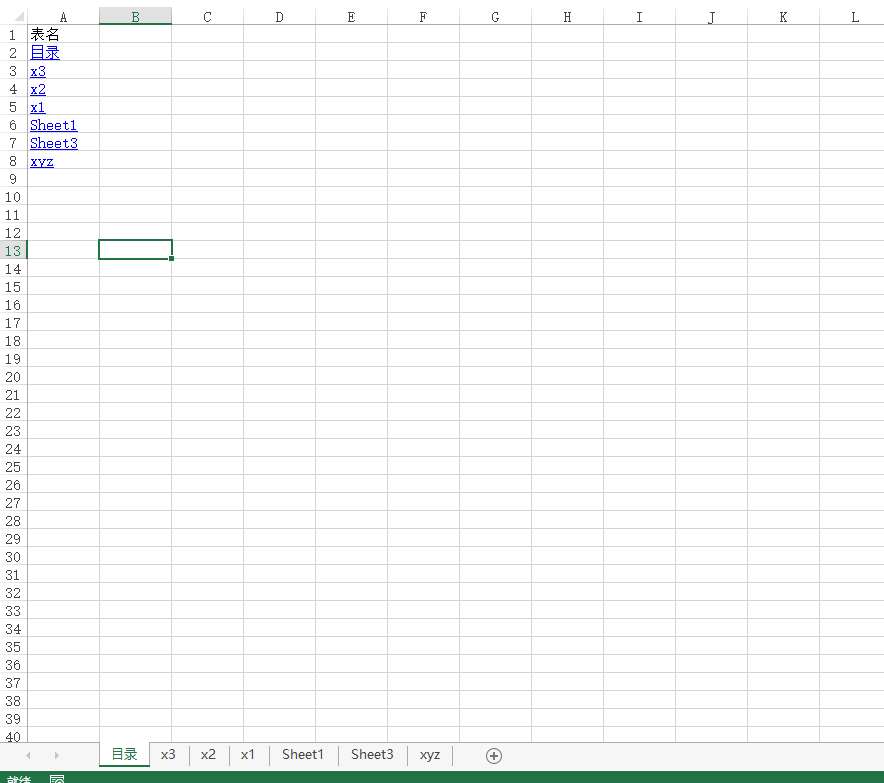Select row 39 header
The image size is (884, 783).
(13, 719)
